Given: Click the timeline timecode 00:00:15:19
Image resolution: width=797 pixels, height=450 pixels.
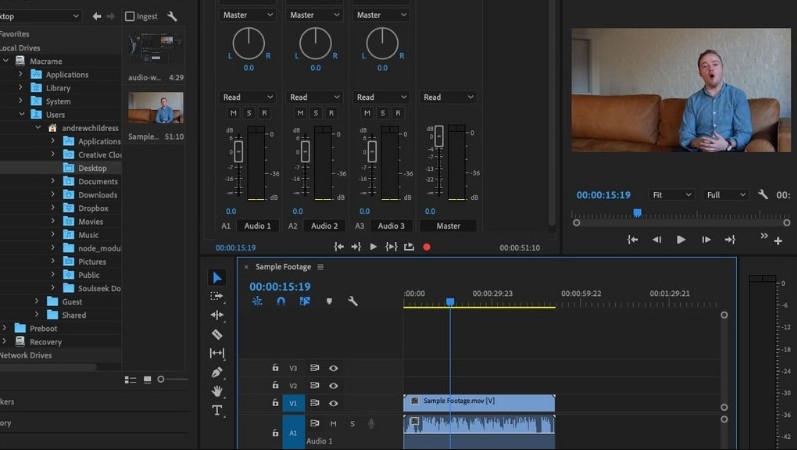Looking at the screenshot, I should [x=280, y=287].
